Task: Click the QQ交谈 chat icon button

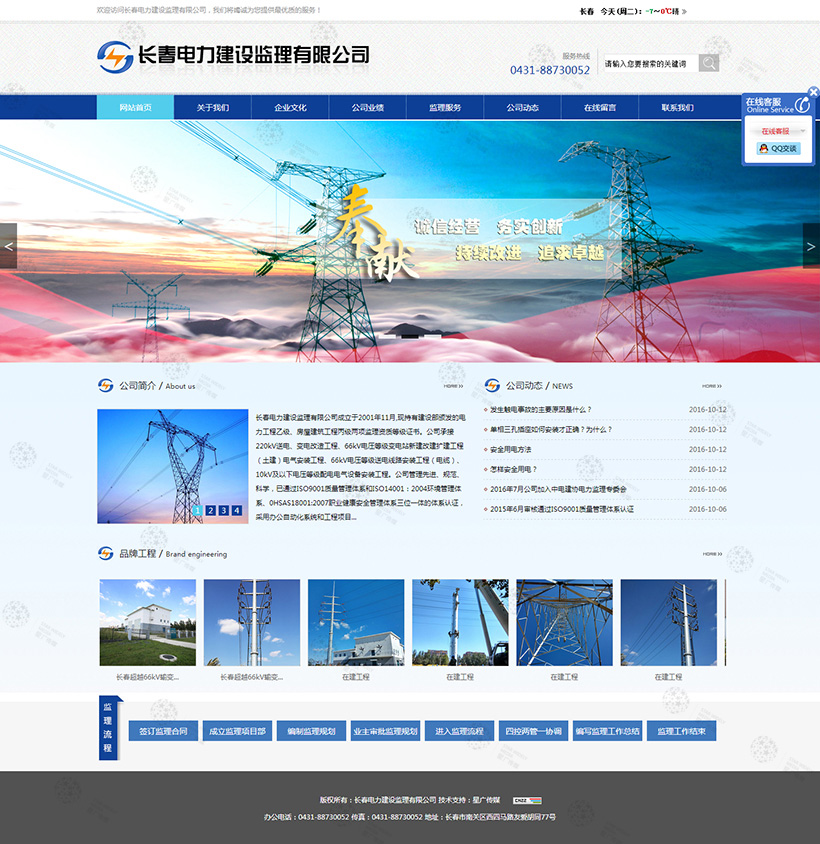Action: (x=778, y=148)
